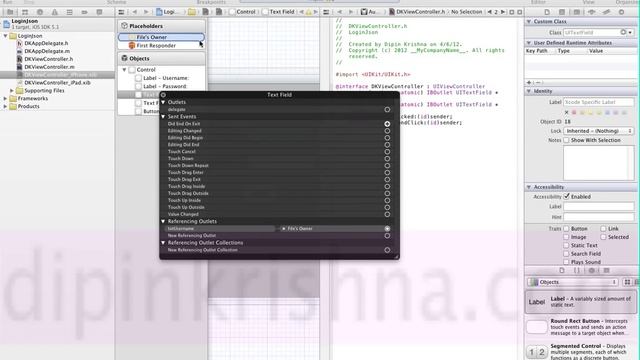Open DKViewController.m file

coord(49,67)
